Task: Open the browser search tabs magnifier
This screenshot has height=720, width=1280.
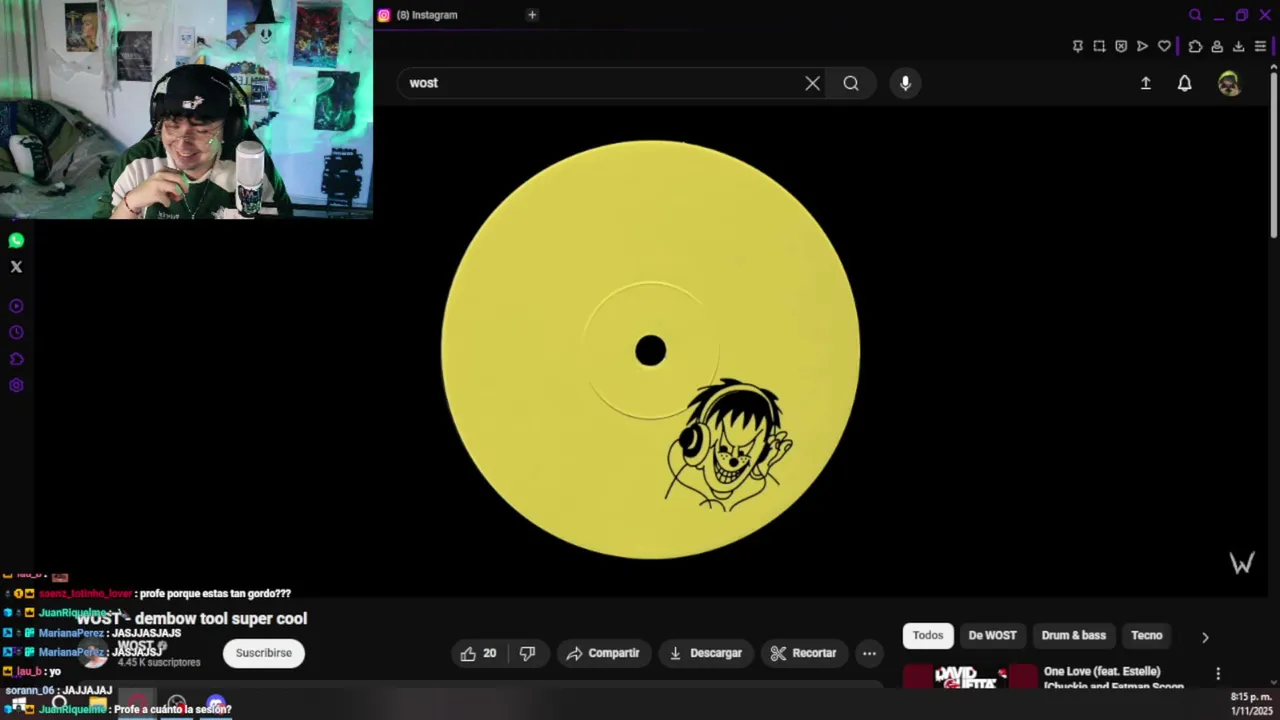Action: pyautogui.click(x=1195, y=15)
